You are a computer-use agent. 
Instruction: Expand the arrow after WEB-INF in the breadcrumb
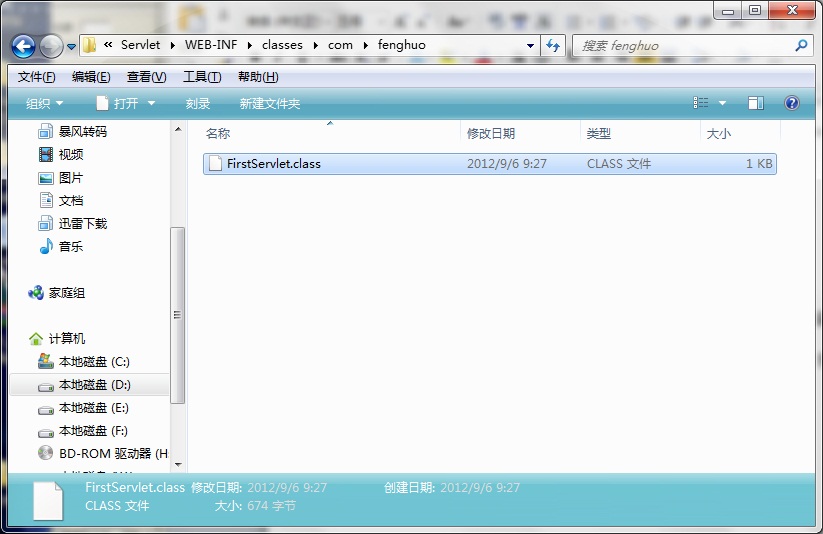tap(250, 45)
